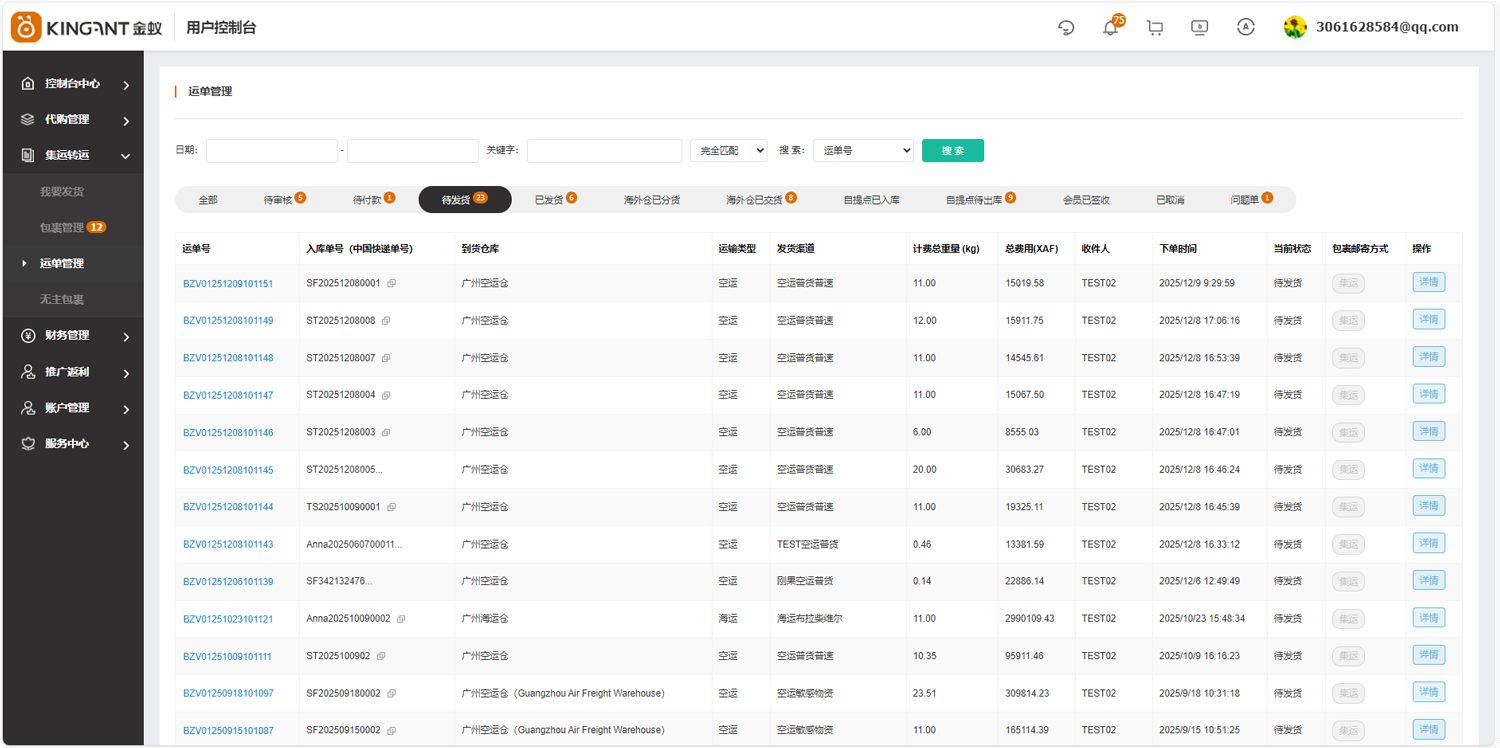Screen dimensions: 1500x748
Task: Switch to the 待审核 tab
Action: [283, 200]
